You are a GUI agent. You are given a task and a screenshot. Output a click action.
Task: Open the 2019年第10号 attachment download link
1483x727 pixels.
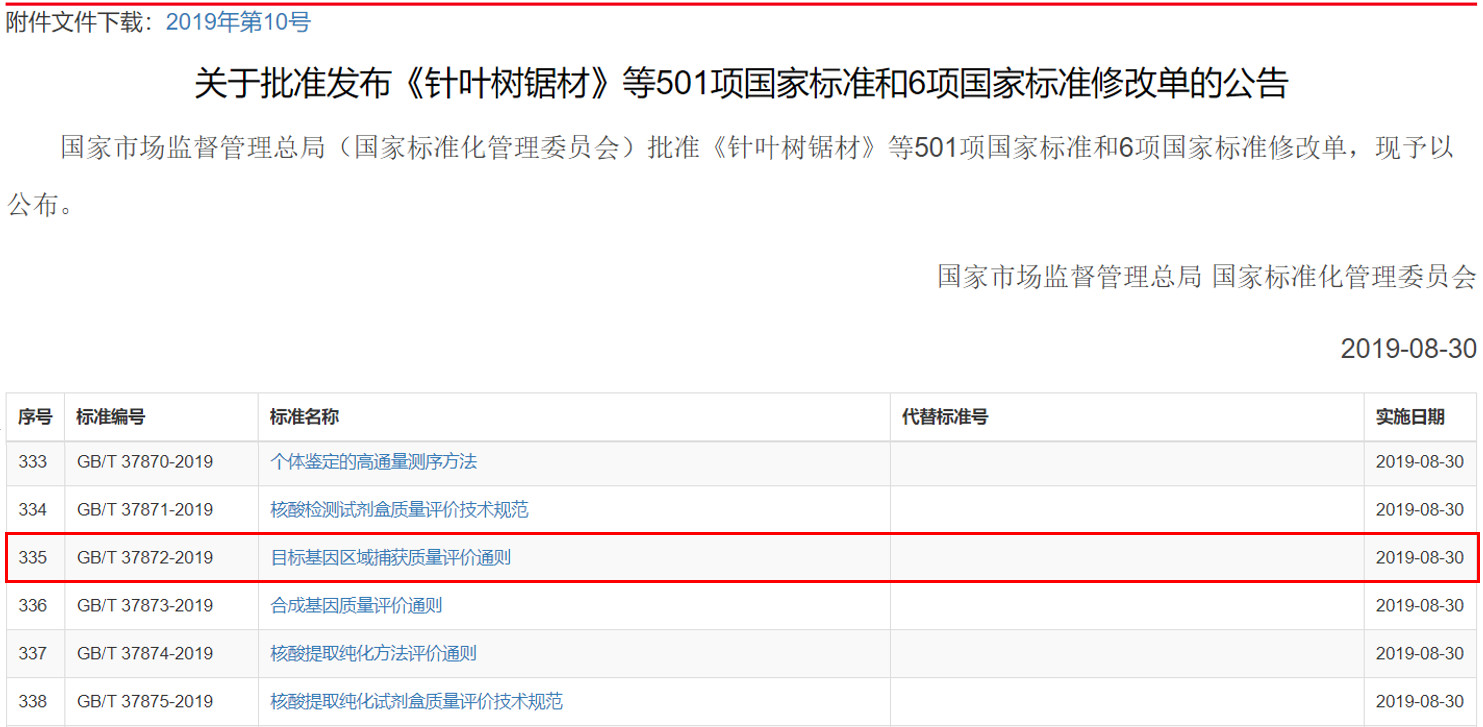click(x=238, y=23)
